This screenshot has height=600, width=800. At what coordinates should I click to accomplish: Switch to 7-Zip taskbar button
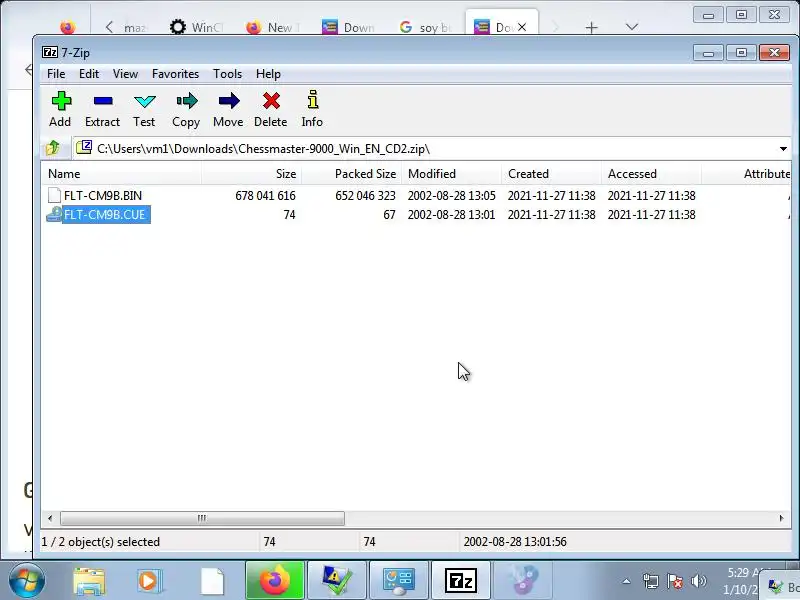[x=460, y=580]
